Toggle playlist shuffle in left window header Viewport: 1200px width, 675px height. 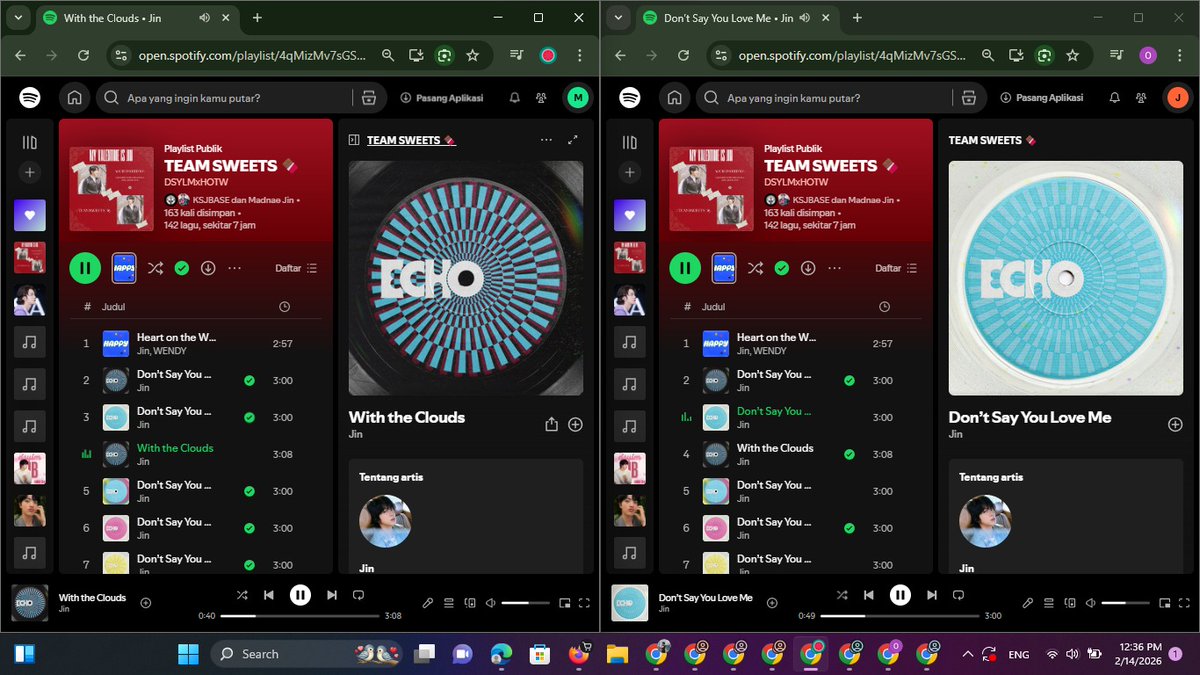[155, 268]
